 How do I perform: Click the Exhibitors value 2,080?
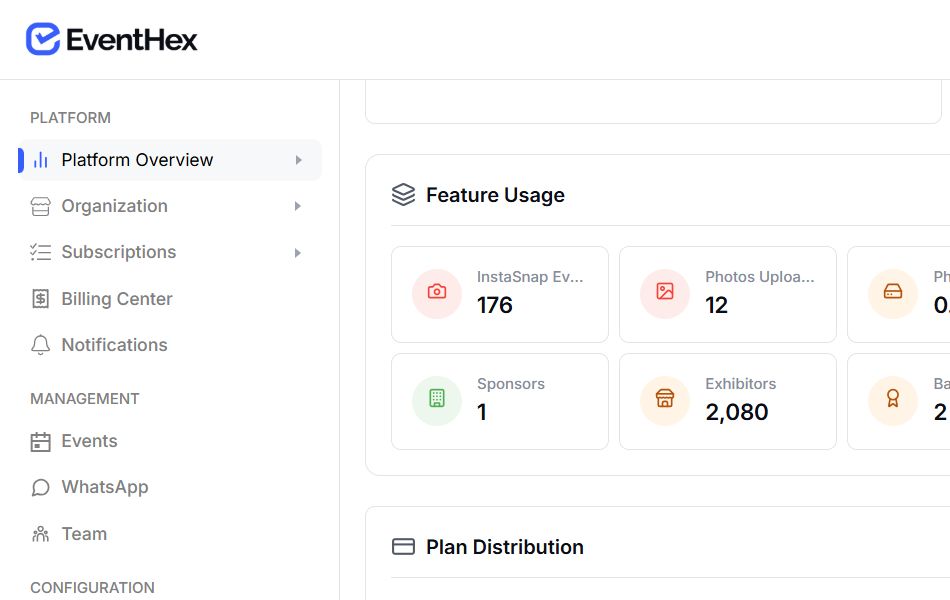[x=737, y=412]
